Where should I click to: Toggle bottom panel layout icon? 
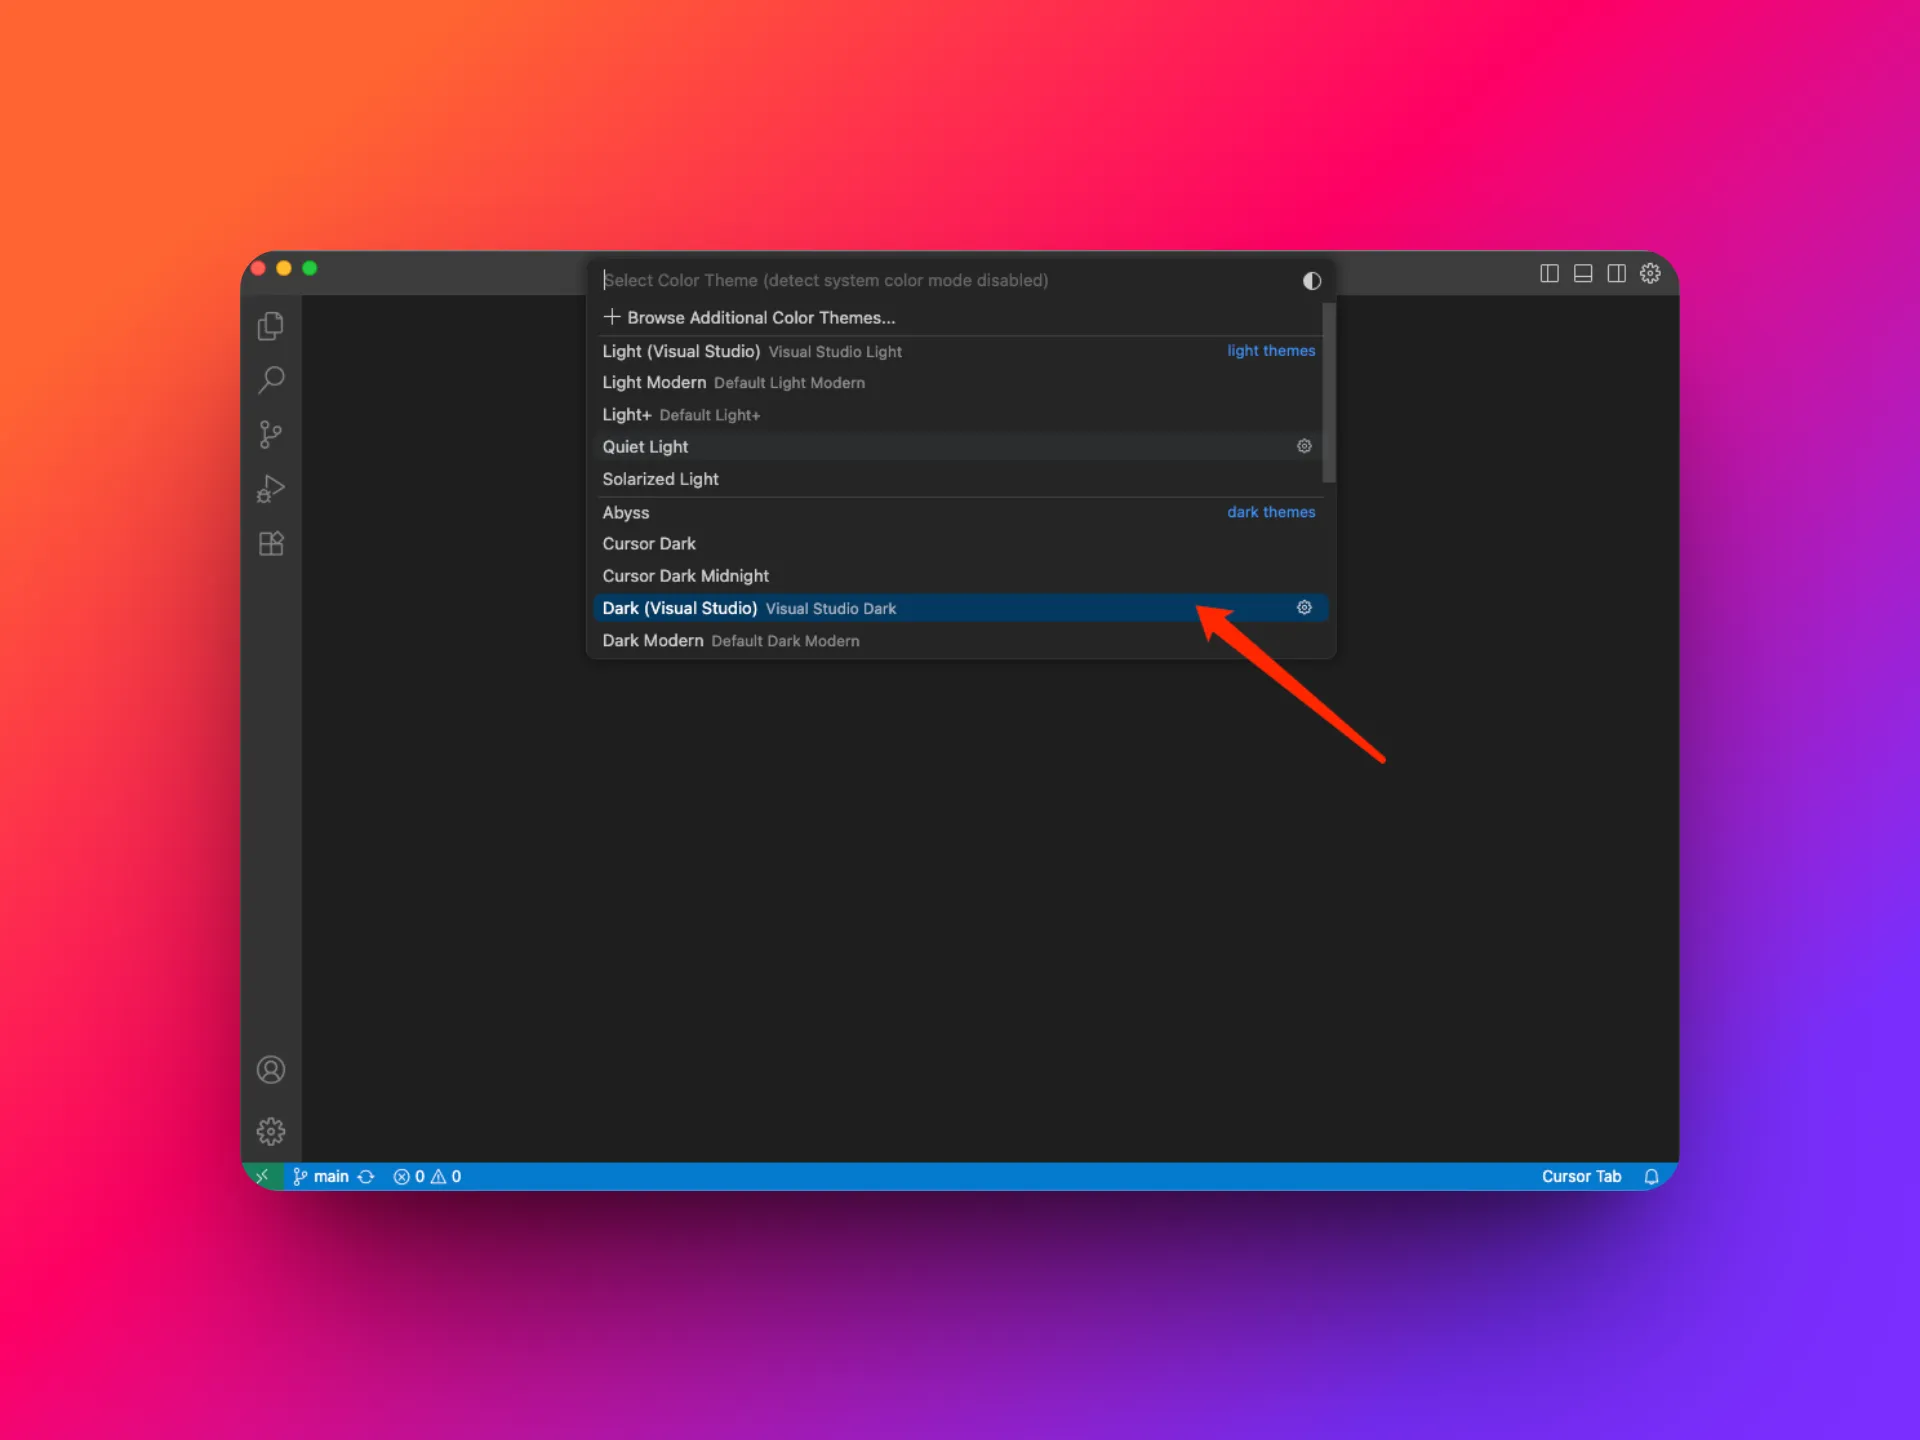[x=1583, y=273]
